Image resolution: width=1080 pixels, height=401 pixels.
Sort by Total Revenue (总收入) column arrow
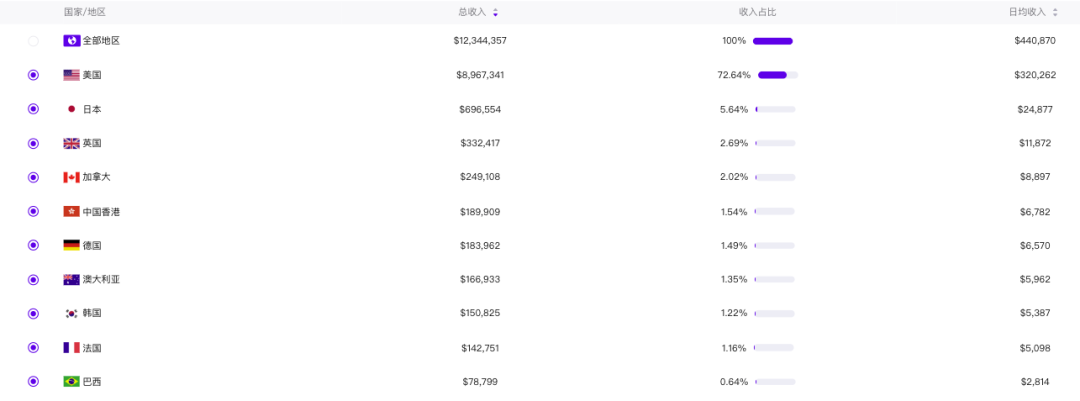(x=495, y=12)
